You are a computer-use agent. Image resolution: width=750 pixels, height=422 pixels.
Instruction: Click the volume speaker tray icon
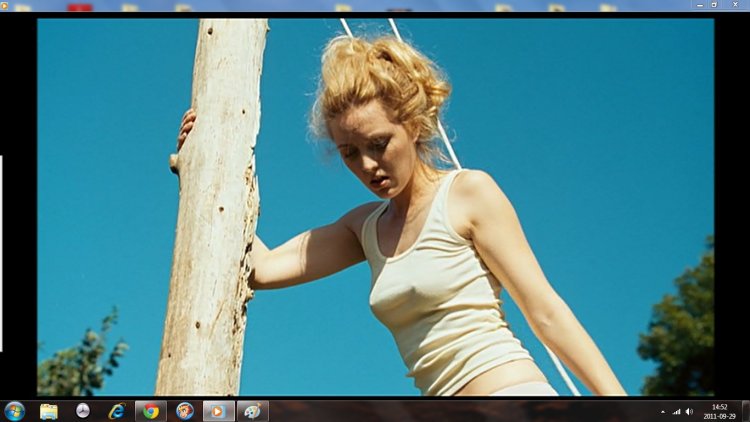pos(689,412)
